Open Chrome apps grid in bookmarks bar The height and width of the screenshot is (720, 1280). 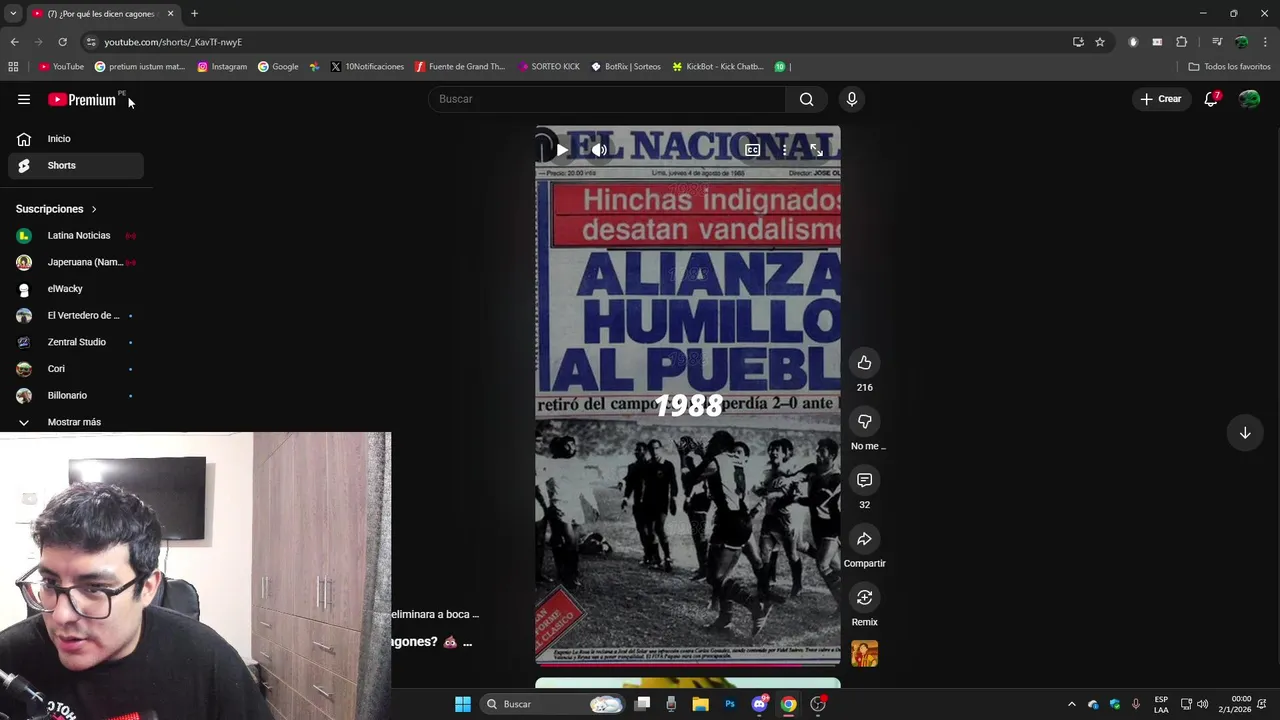(13, 67)
